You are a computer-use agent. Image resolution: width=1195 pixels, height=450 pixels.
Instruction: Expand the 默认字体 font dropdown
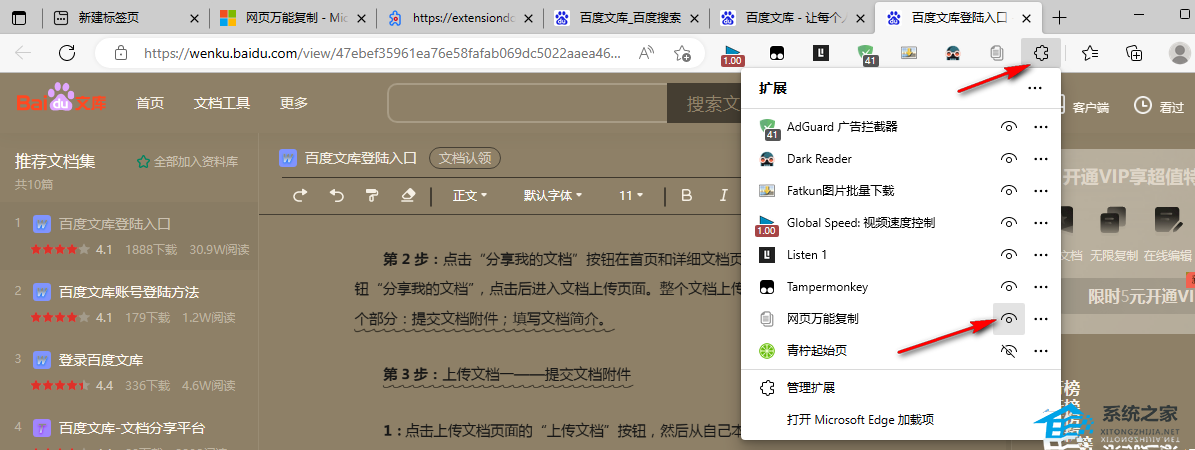[x=553, y=196]
